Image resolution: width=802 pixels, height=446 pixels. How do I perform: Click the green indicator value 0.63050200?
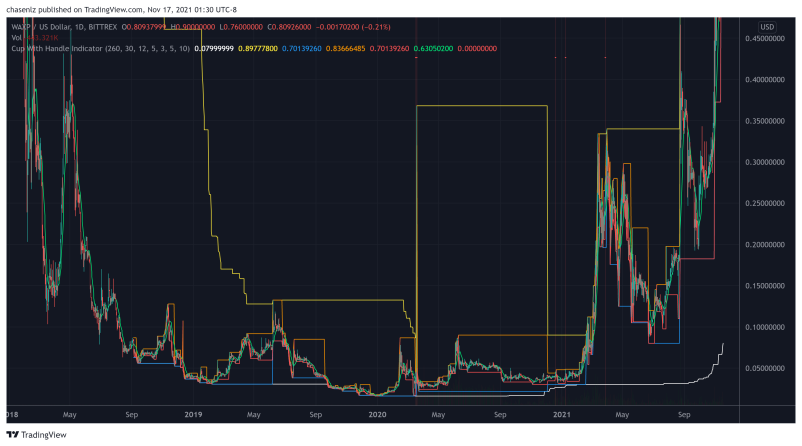433,48
